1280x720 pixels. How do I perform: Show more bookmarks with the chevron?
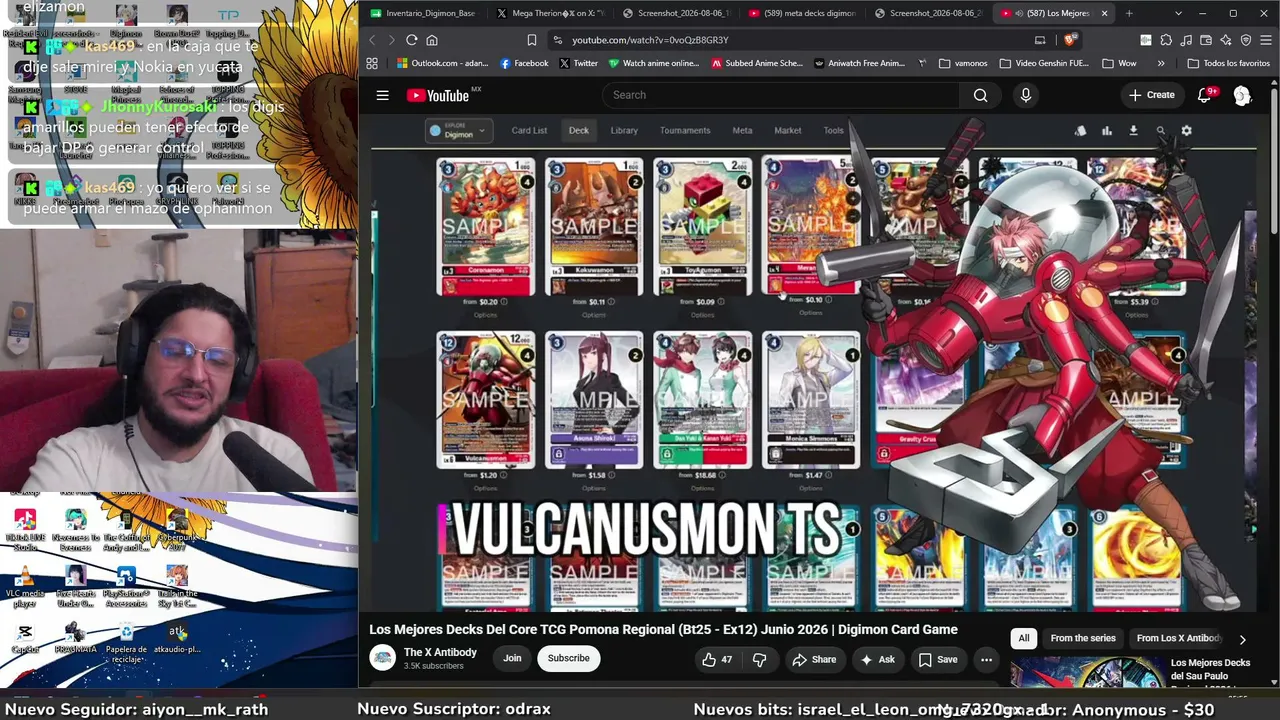click(x=1161, y=63)
